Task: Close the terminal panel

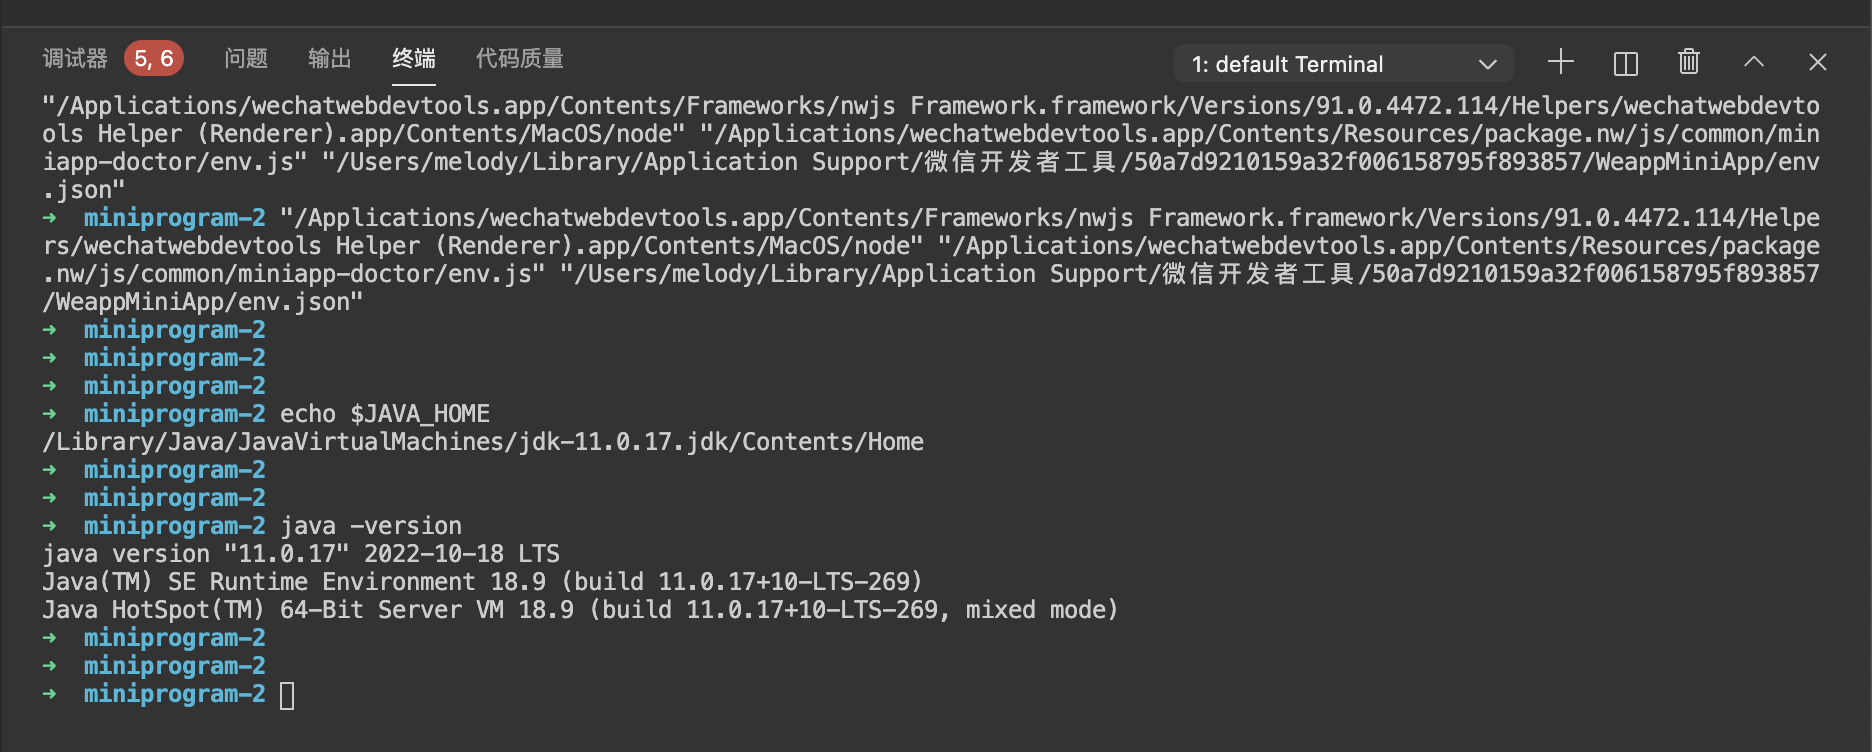Action: [1818, 62]
